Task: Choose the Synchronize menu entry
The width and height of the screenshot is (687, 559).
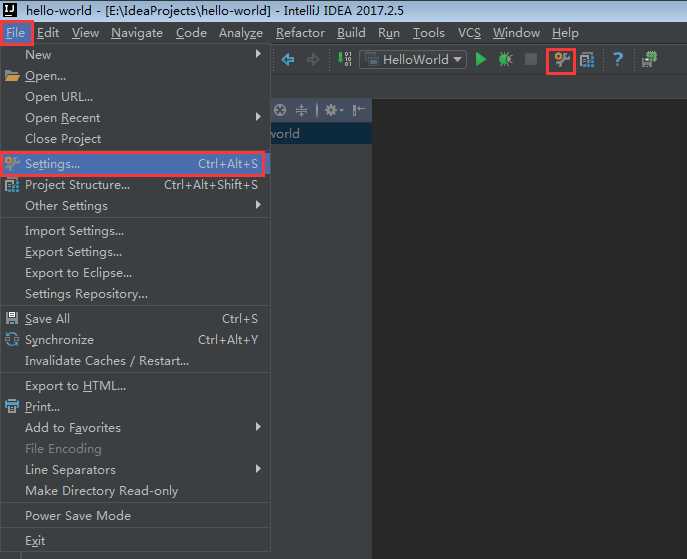Action: (135, 340)
